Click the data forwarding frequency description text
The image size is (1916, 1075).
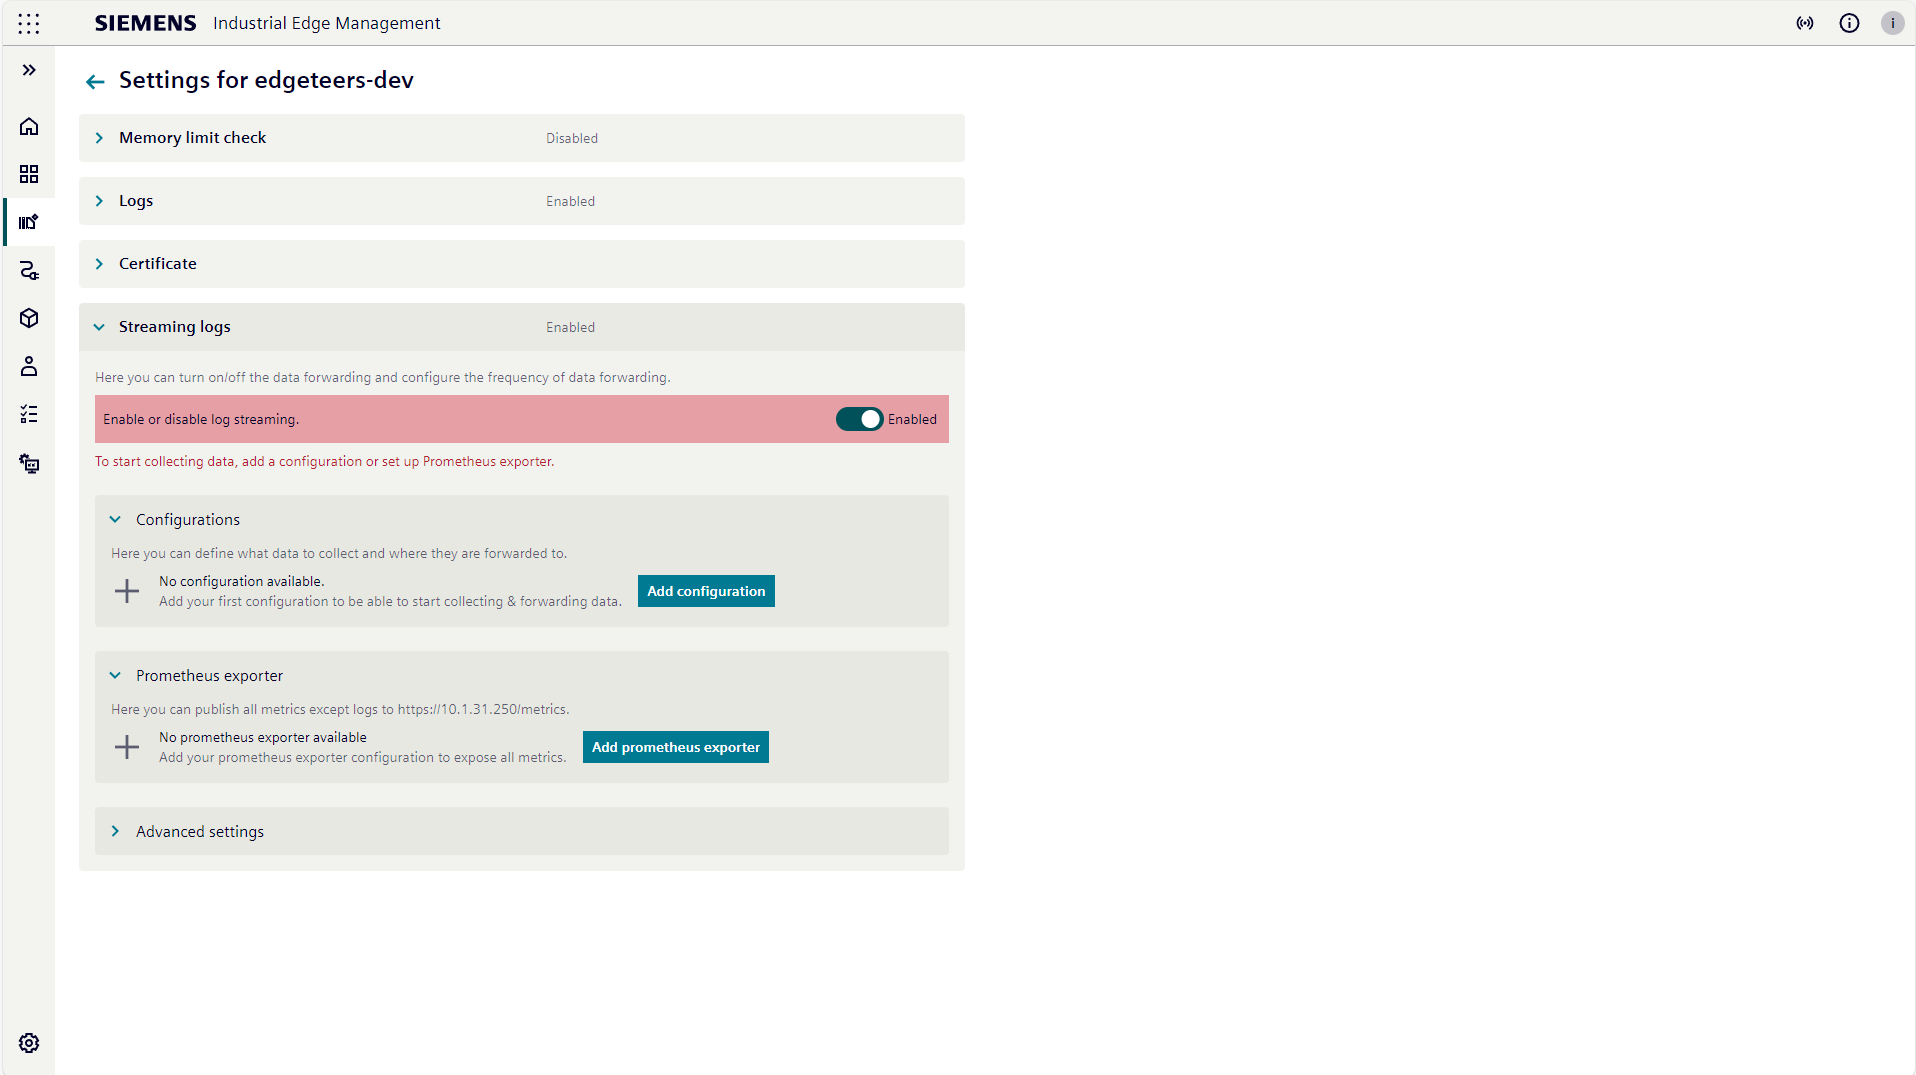click(x=383, y=377)
